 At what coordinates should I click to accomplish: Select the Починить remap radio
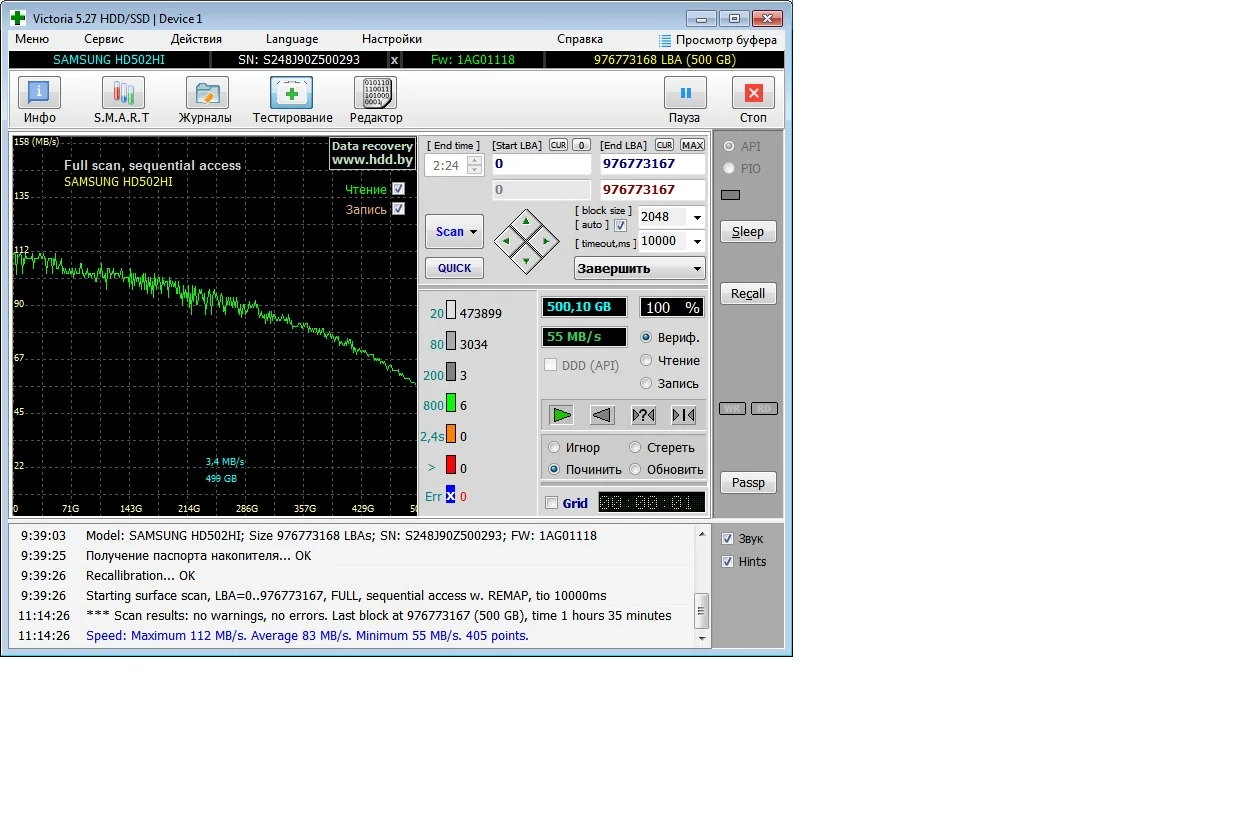click(x=554, y=469)
